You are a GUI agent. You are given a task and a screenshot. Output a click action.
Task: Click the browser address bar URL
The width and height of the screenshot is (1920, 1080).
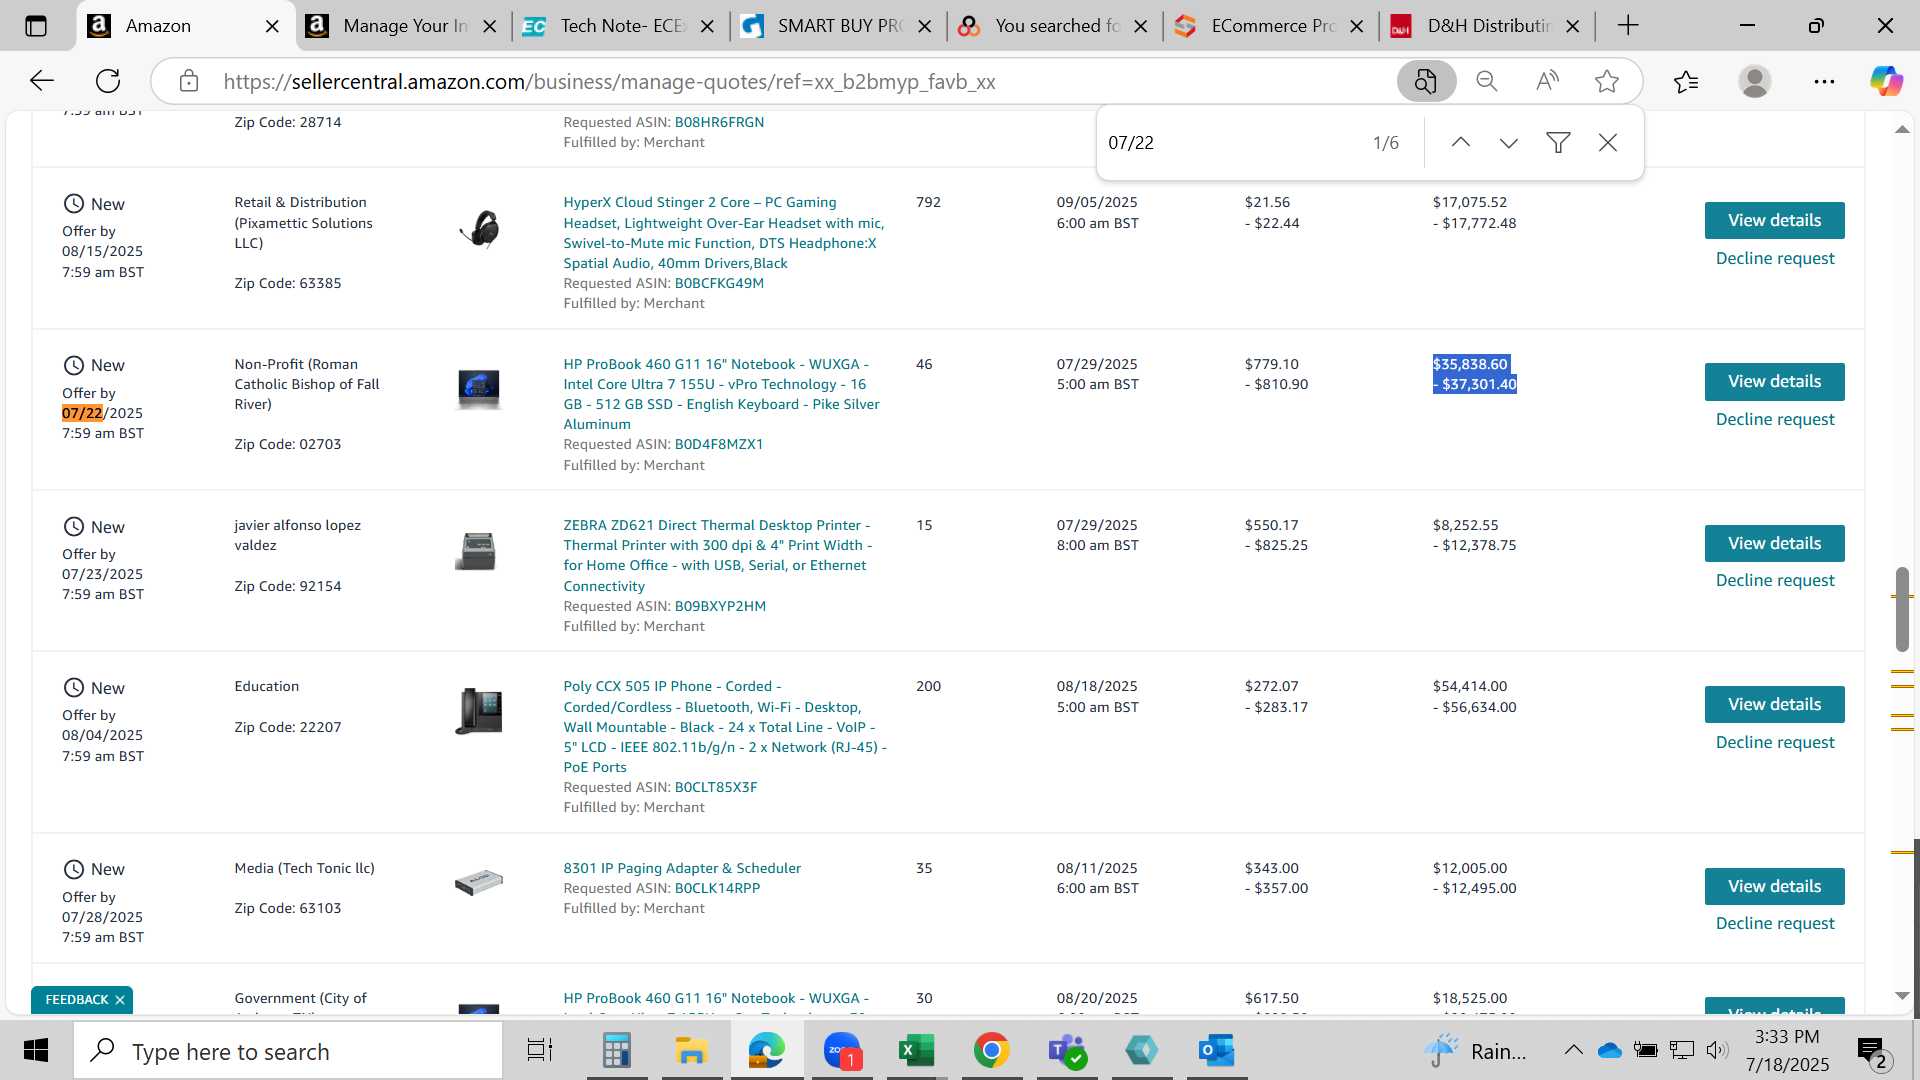[609, 82]
